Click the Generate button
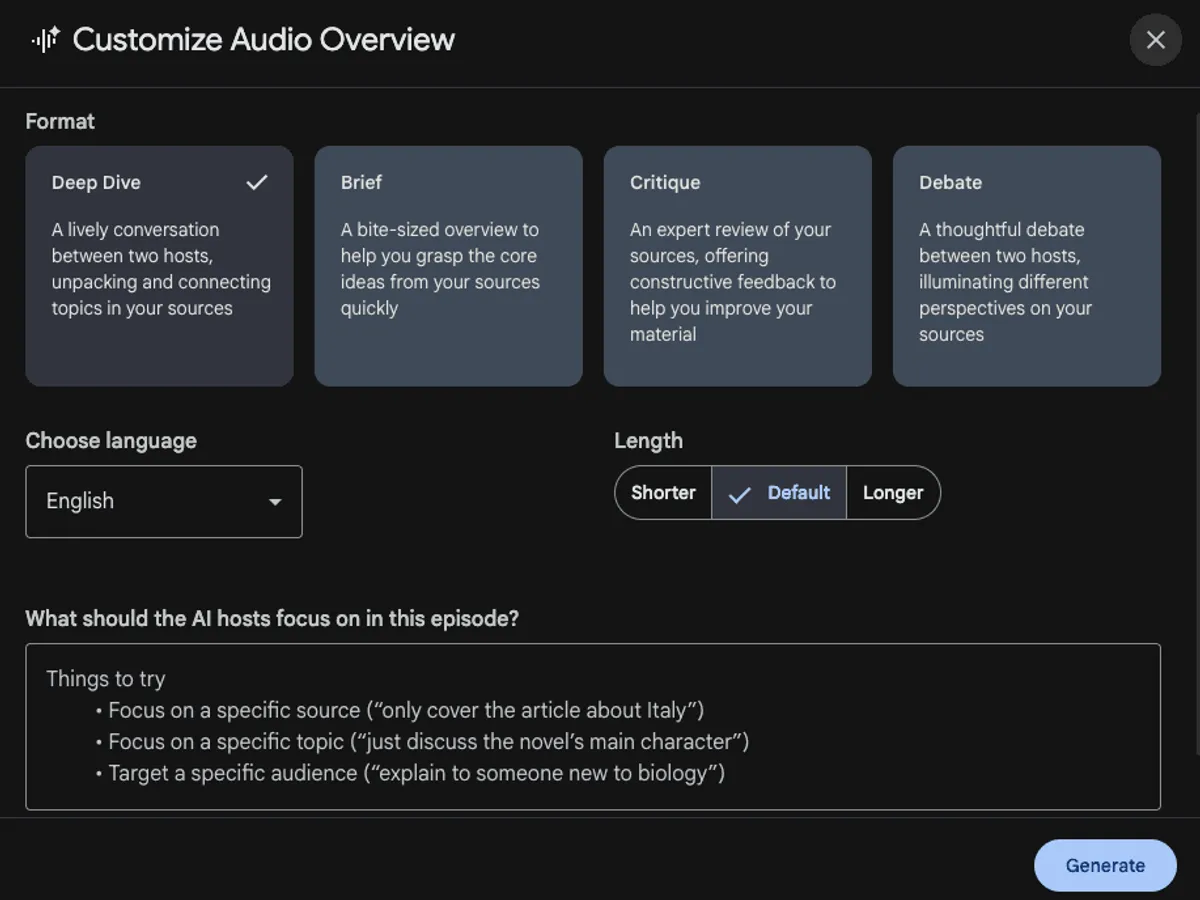The width and height of the screenshot is (1200, 900). [x=1105, y=865]
